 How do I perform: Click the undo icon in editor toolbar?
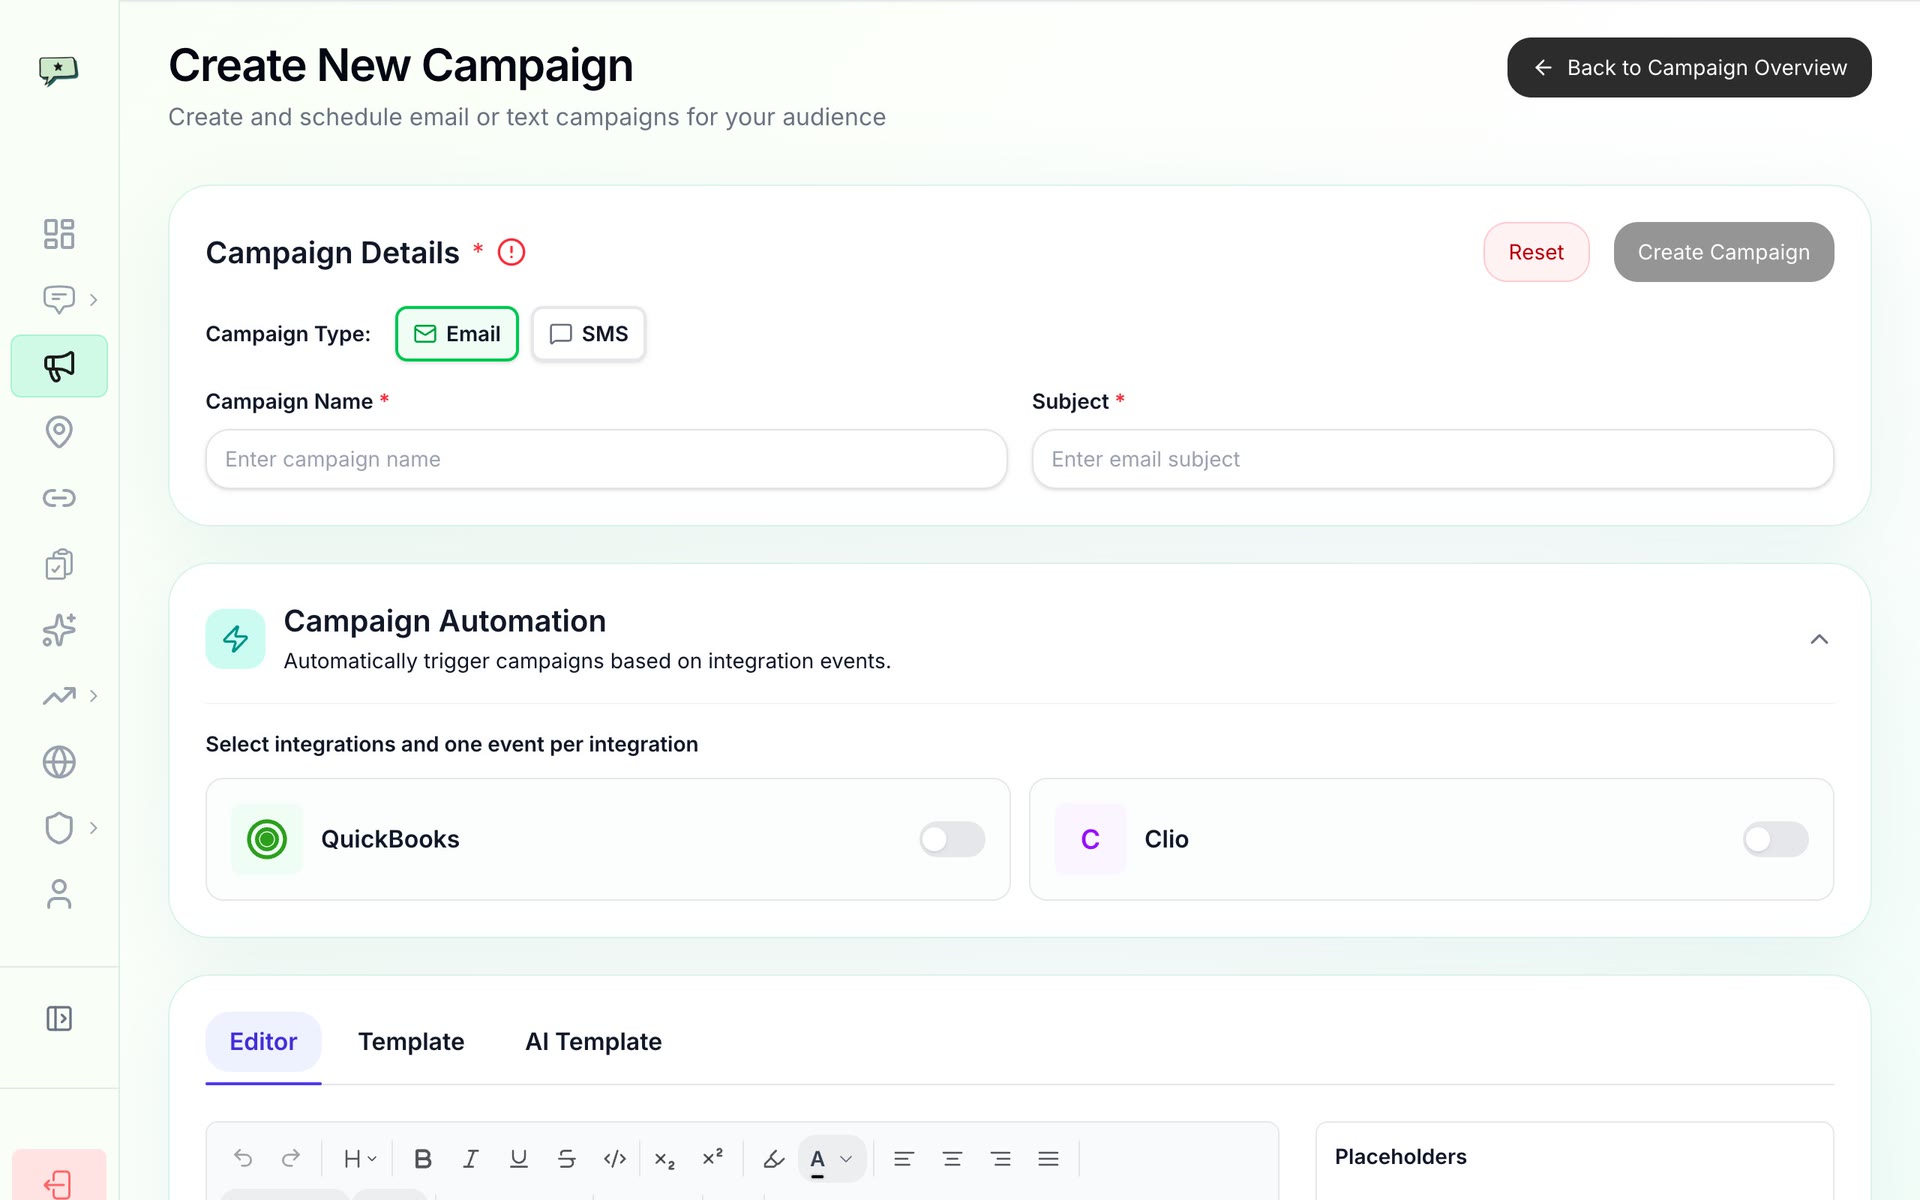[x=243, y=1158]
